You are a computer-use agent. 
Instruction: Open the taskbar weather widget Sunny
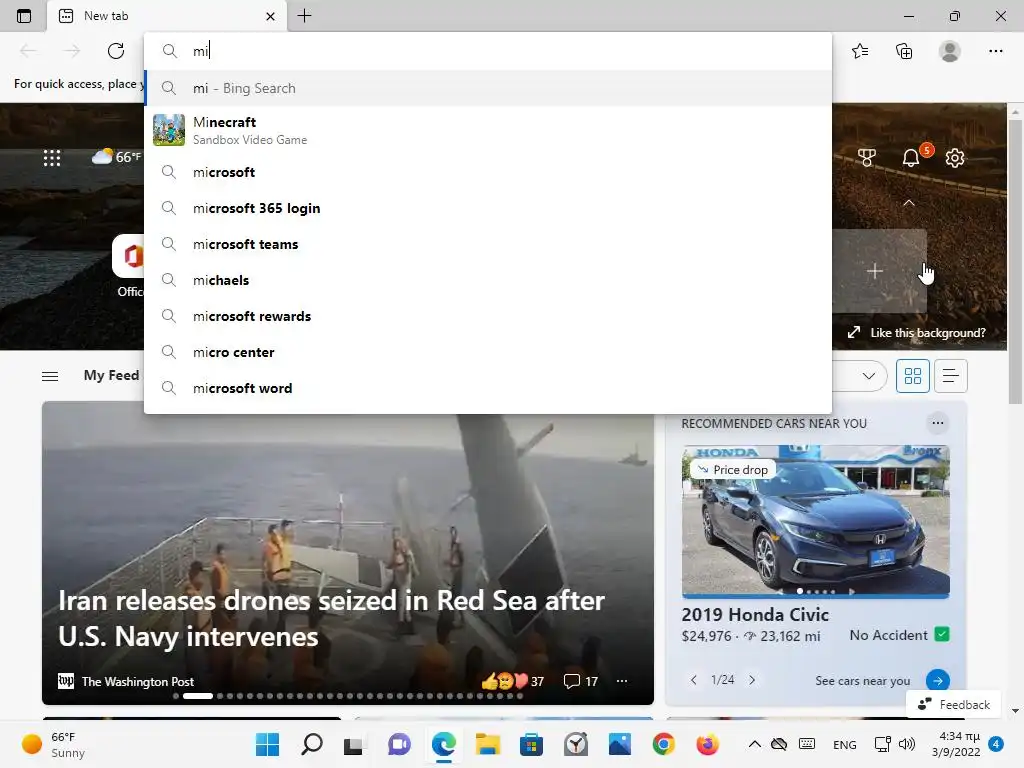(x=54, y=744)
